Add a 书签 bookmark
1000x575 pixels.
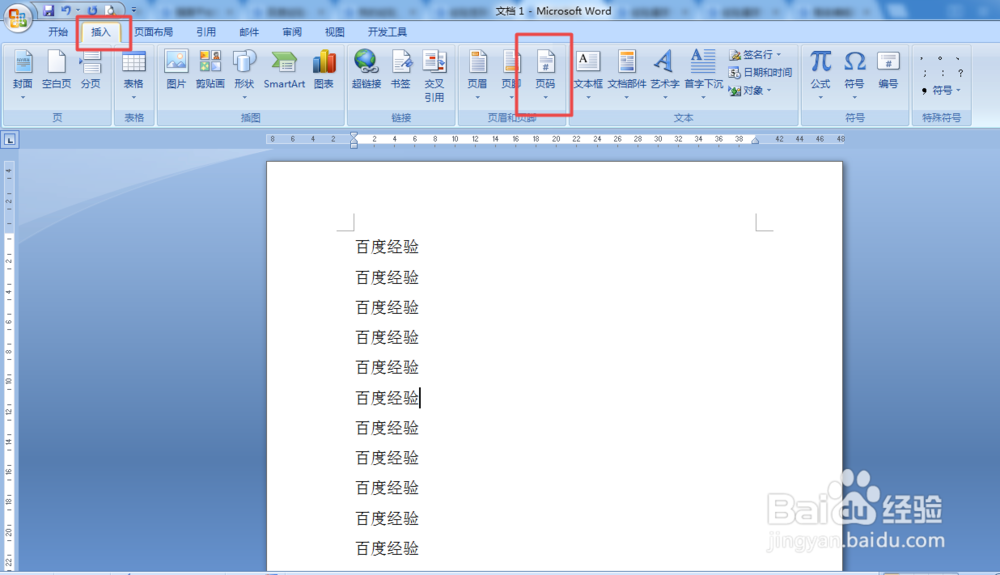coord(401,69)
